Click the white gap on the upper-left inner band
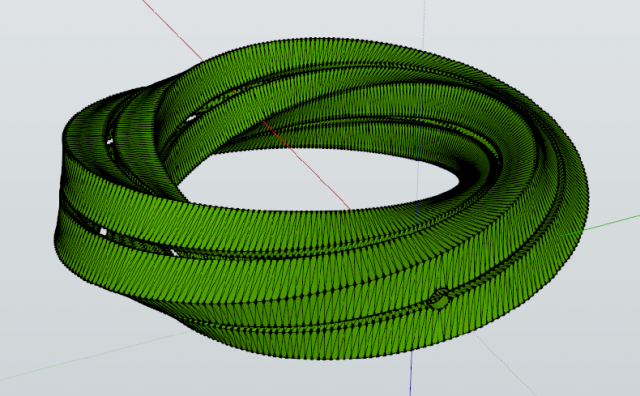 109,142
